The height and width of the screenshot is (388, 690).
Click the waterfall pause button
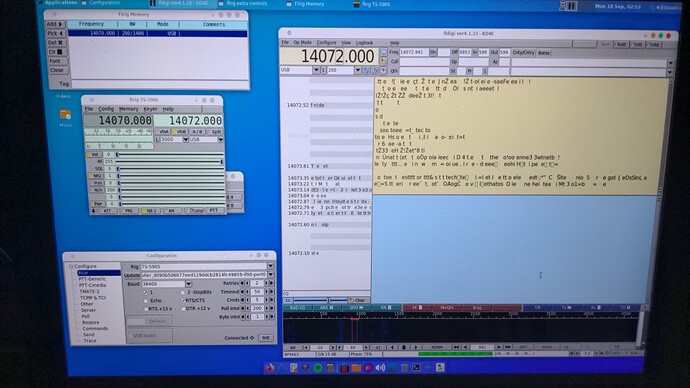coord(404,347)
